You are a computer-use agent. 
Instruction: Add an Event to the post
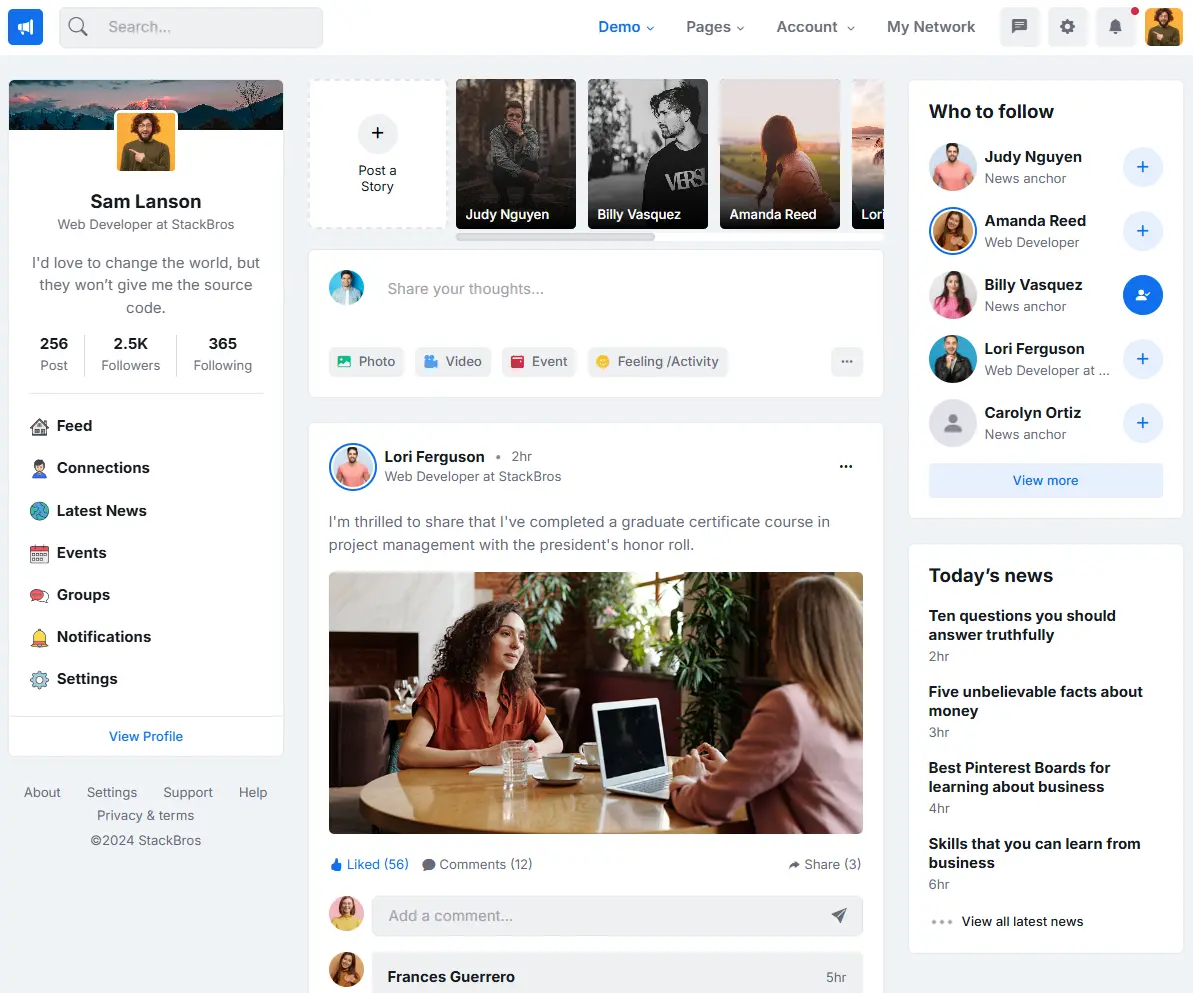click(539, 361)
